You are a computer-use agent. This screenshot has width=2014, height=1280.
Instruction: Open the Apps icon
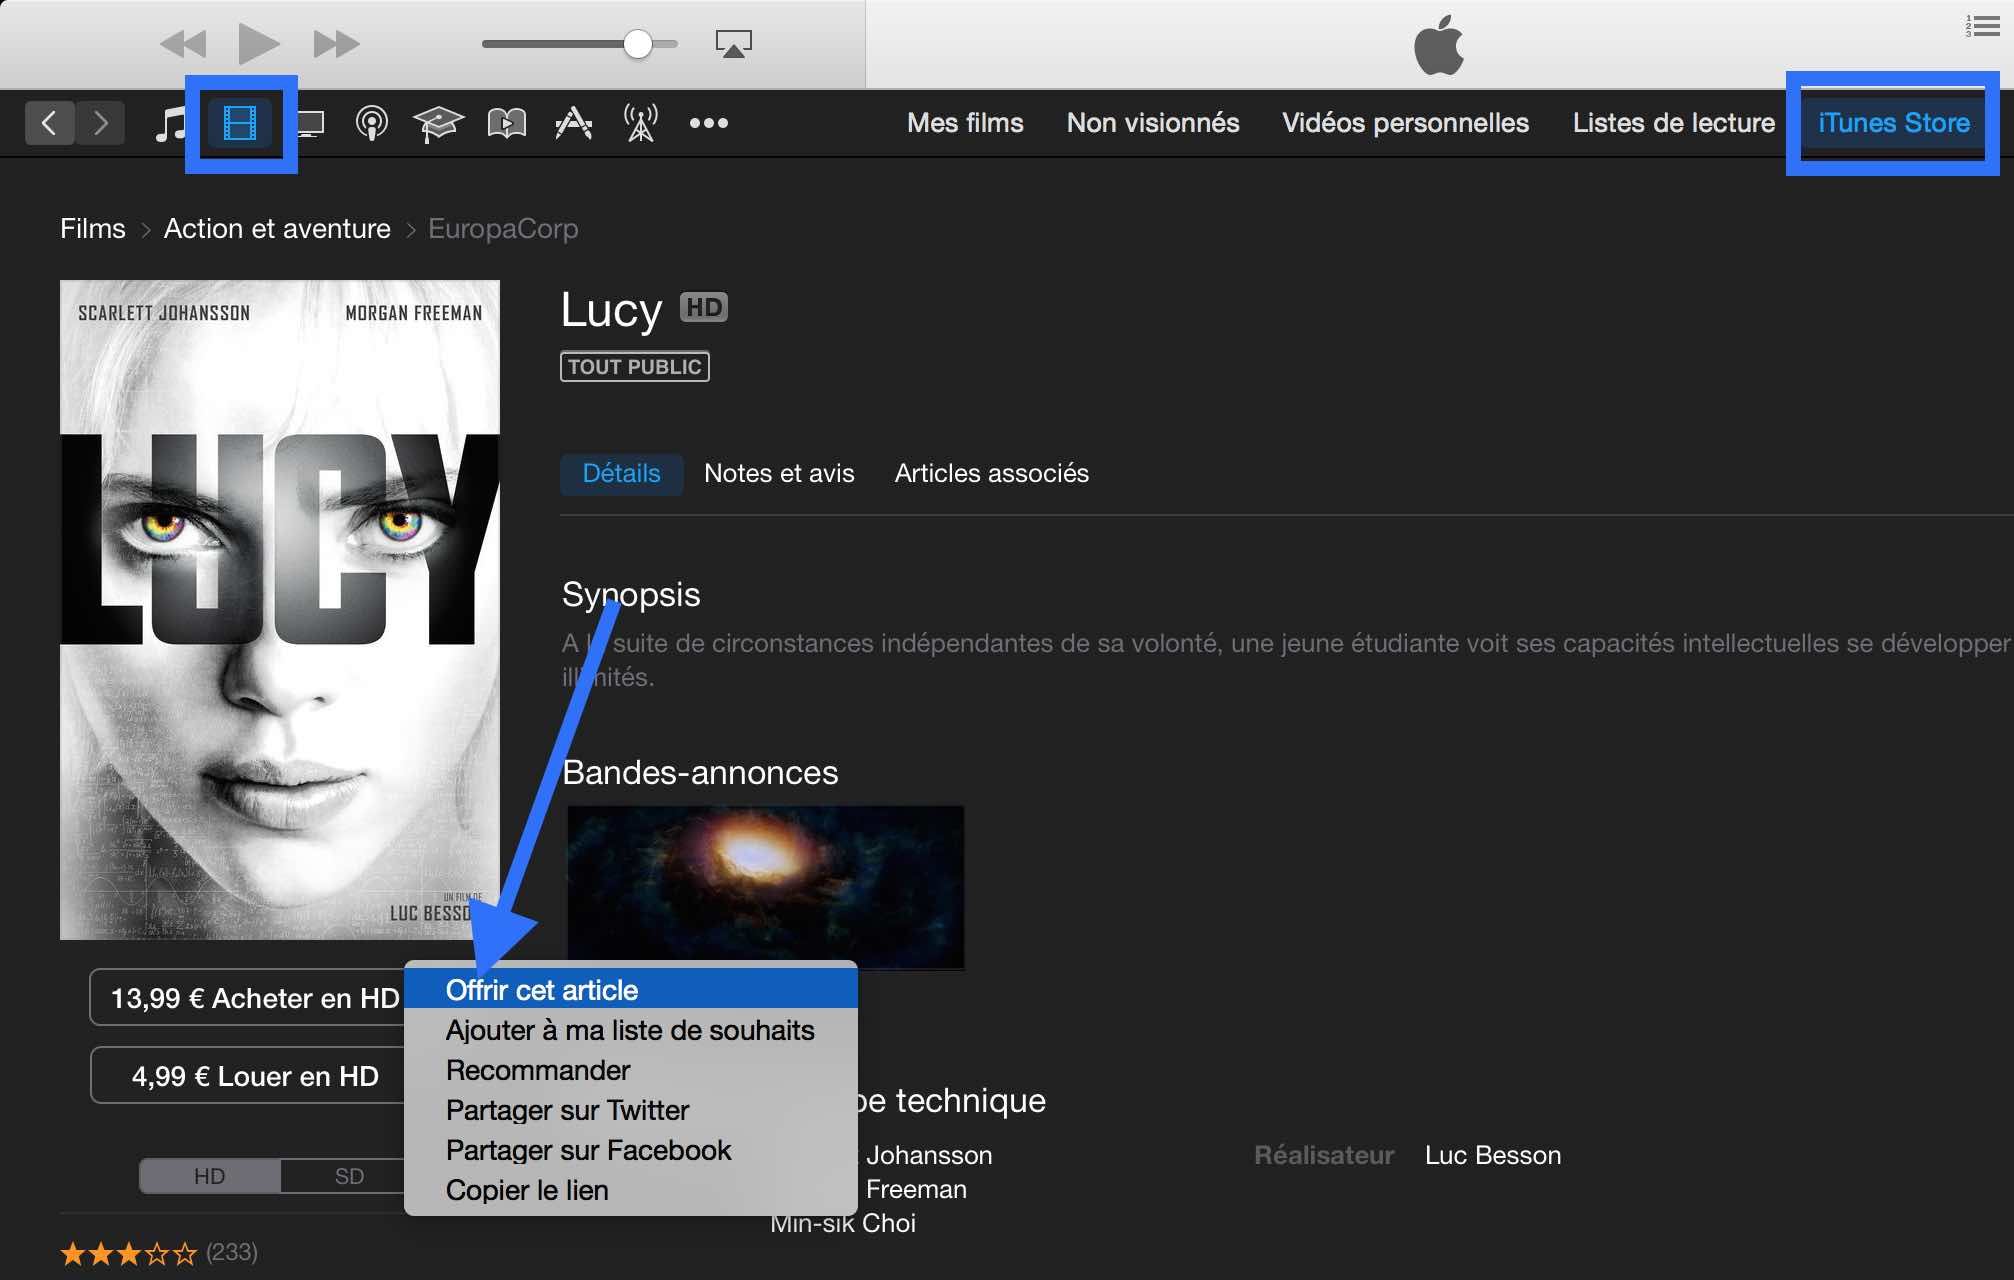click(573, 124)
